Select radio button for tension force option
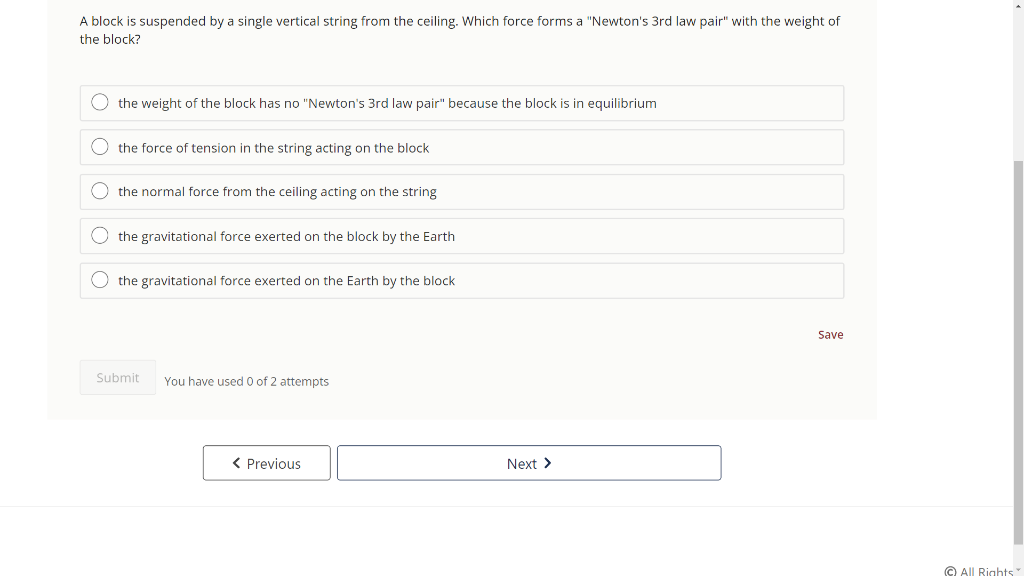The image size is (1024, 576). 100,146
